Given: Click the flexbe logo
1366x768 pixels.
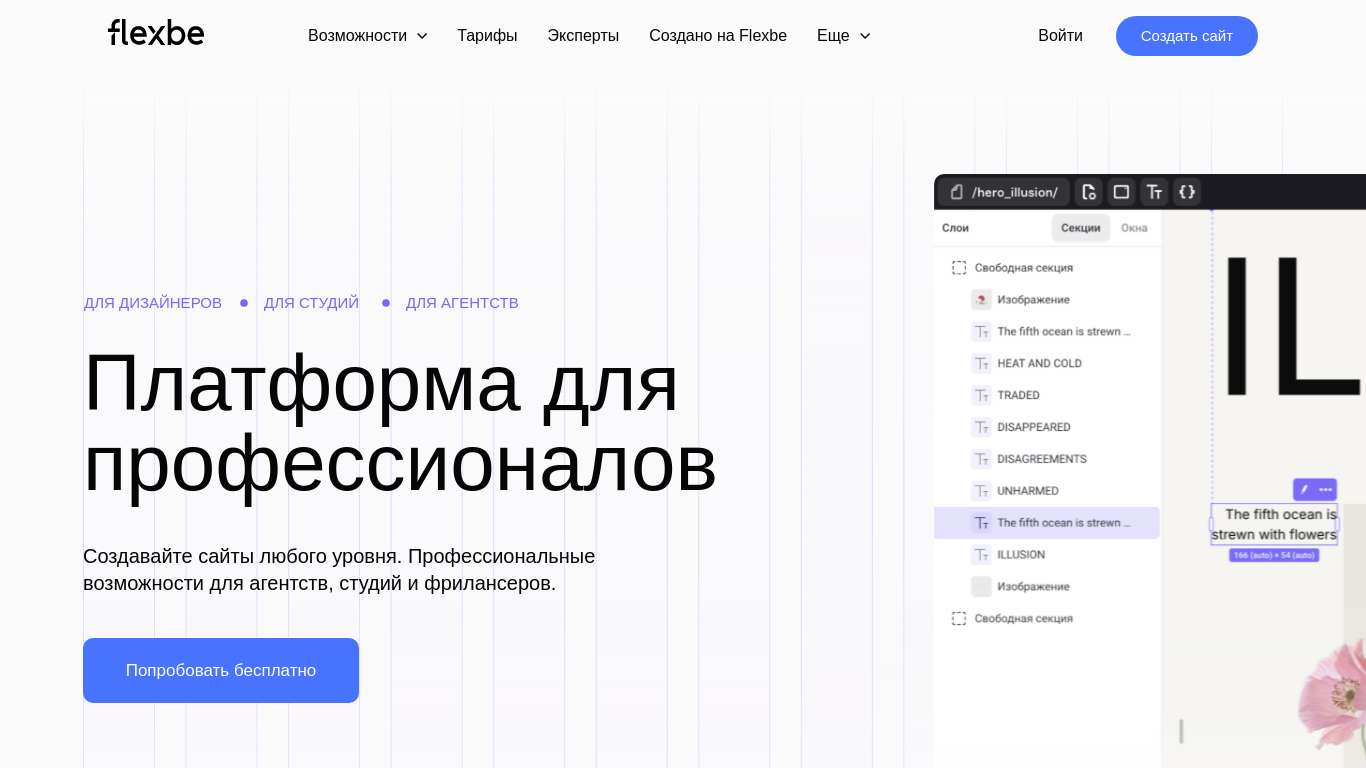Looking at the screenshot, I should tap(156, 34).
